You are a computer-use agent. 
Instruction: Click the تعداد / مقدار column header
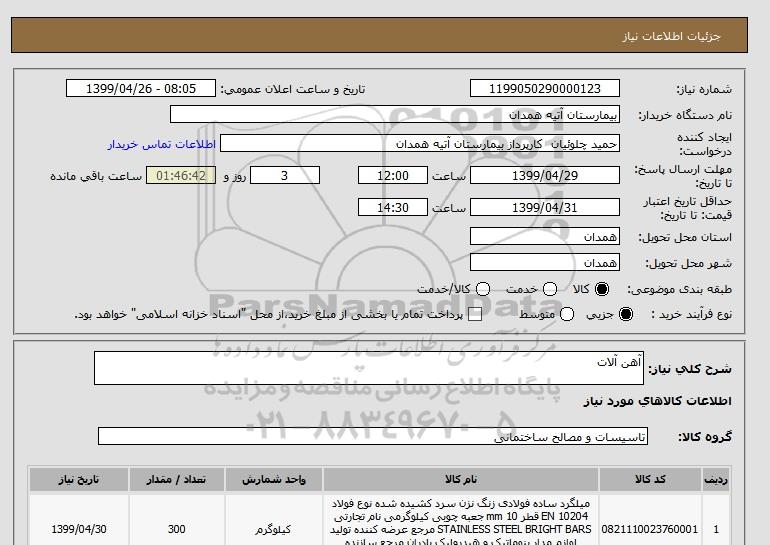177,479
